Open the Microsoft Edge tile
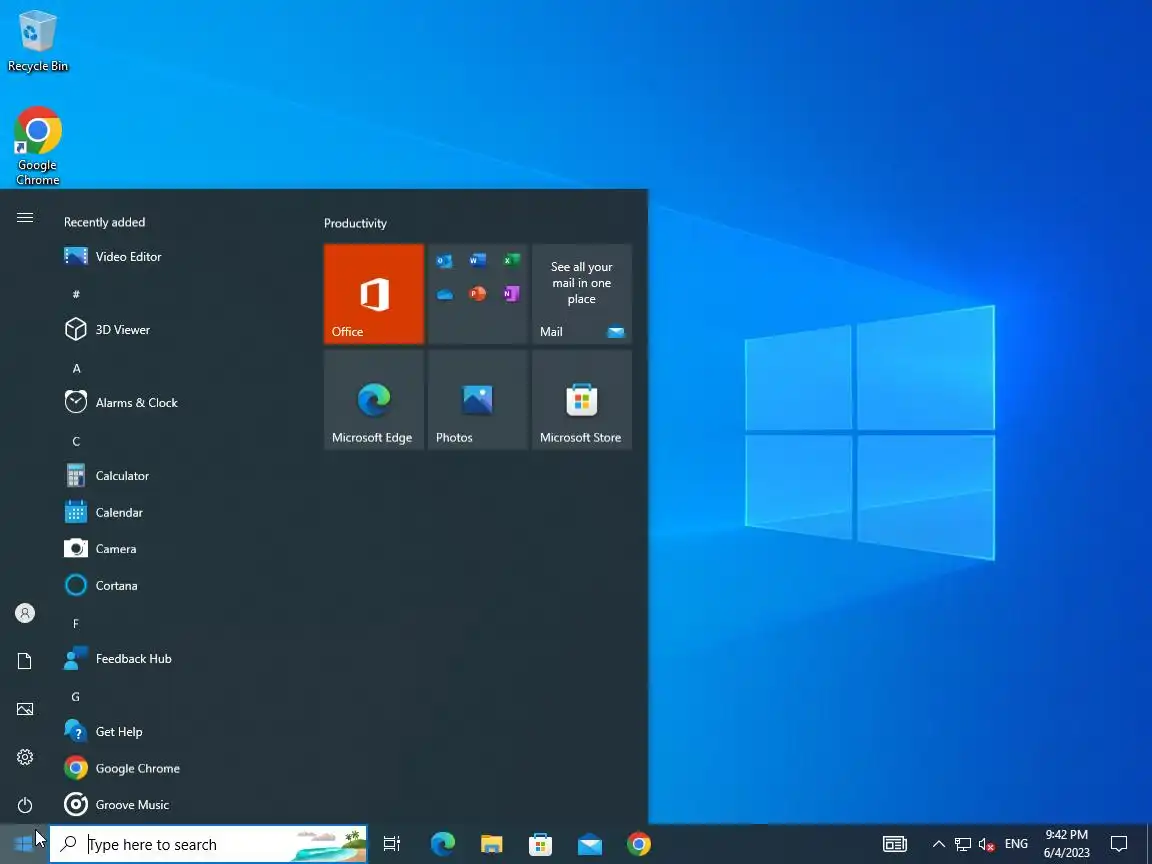This screenshot has height=864, width=1152. tap(374, 400)
